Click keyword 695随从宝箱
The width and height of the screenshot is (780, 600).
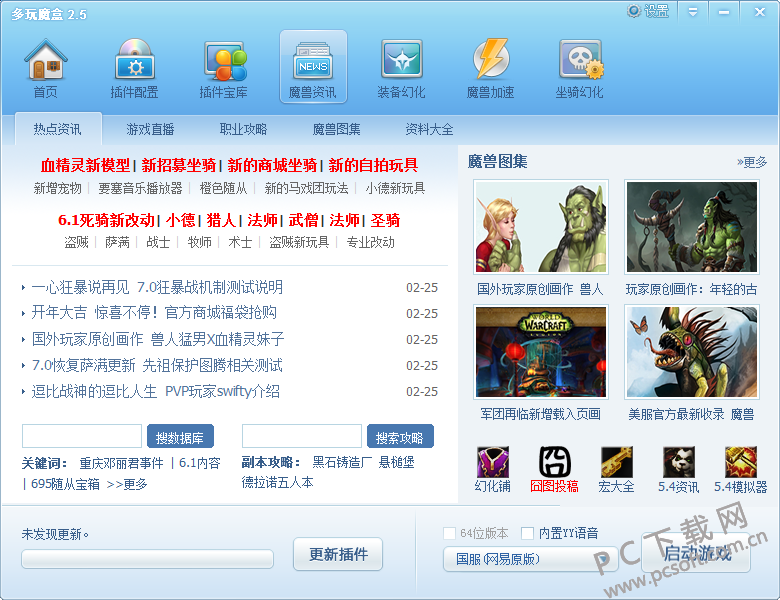(65, 484)
